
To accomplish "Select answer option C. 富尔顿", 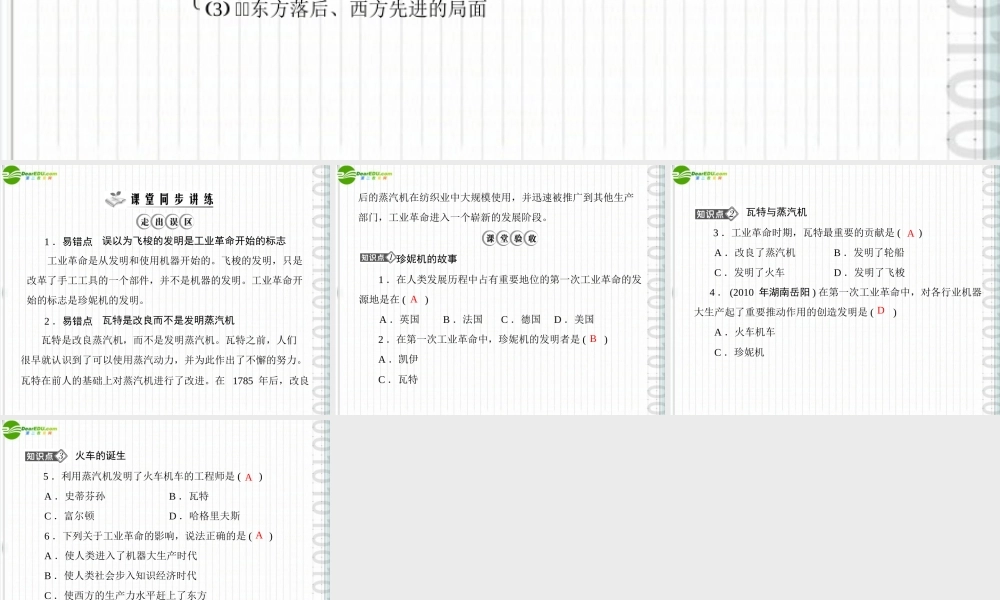I will pos(69,515).
